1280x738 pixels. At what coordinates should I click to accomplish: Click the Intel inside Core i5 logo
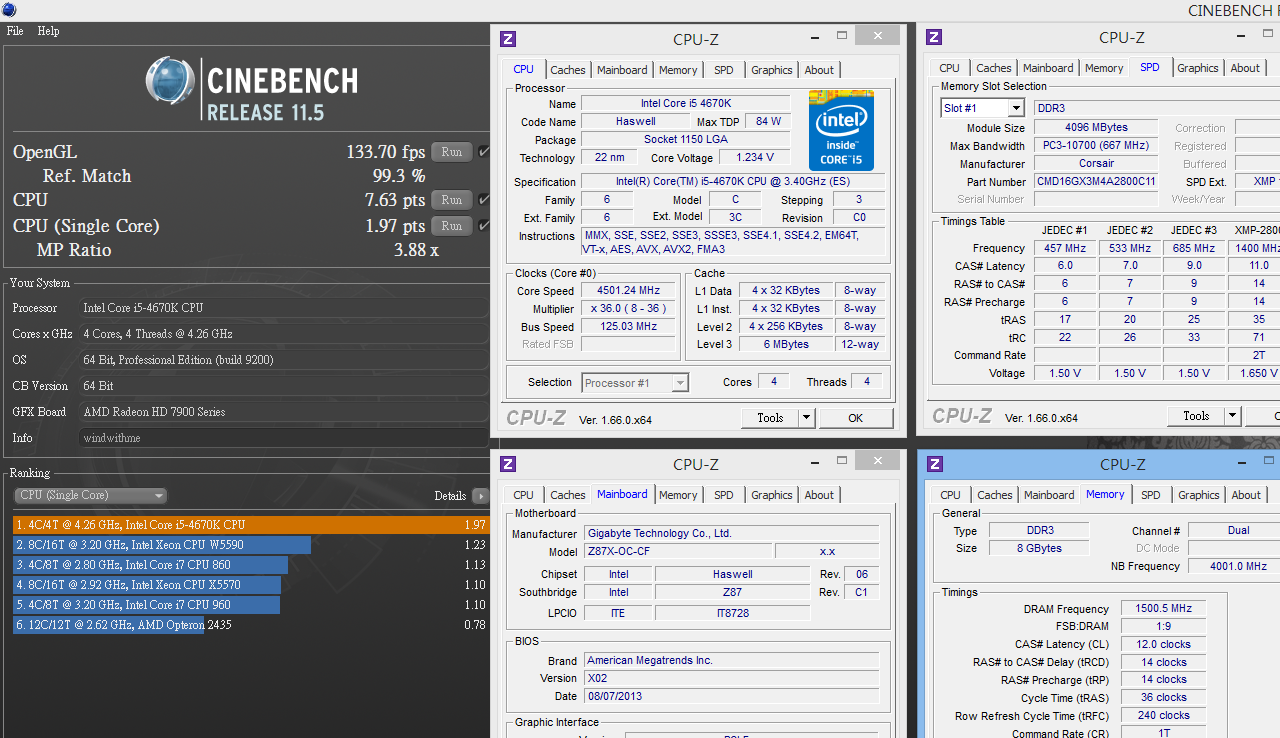click(x=841, y=131)
